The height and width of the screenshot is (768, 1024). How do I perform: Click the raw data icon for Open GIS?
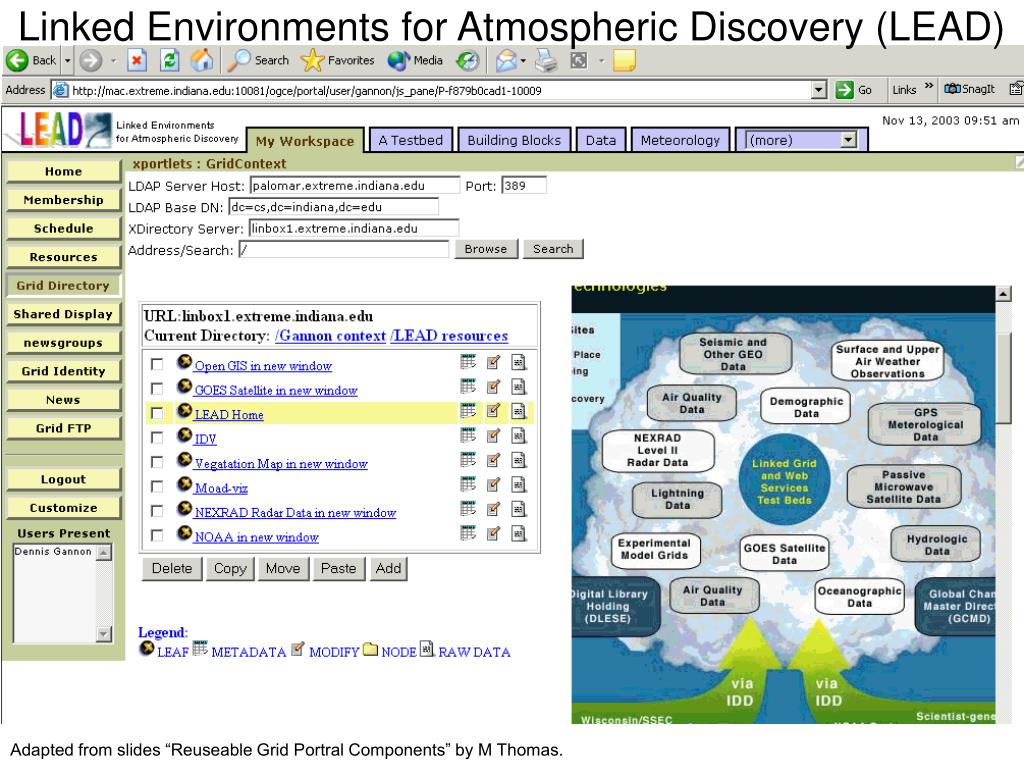[519, 362]
